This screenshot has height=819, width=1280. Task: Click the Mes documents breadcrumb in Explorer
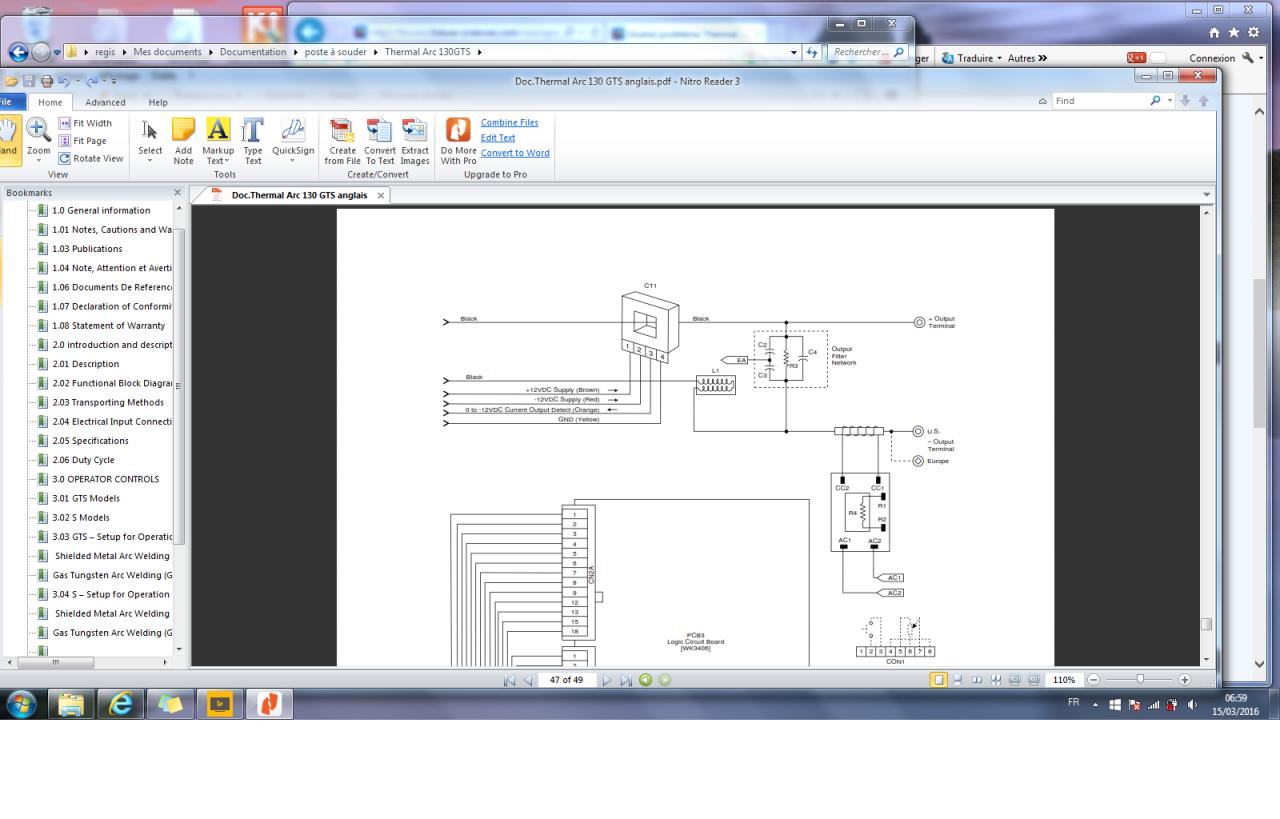167,52
